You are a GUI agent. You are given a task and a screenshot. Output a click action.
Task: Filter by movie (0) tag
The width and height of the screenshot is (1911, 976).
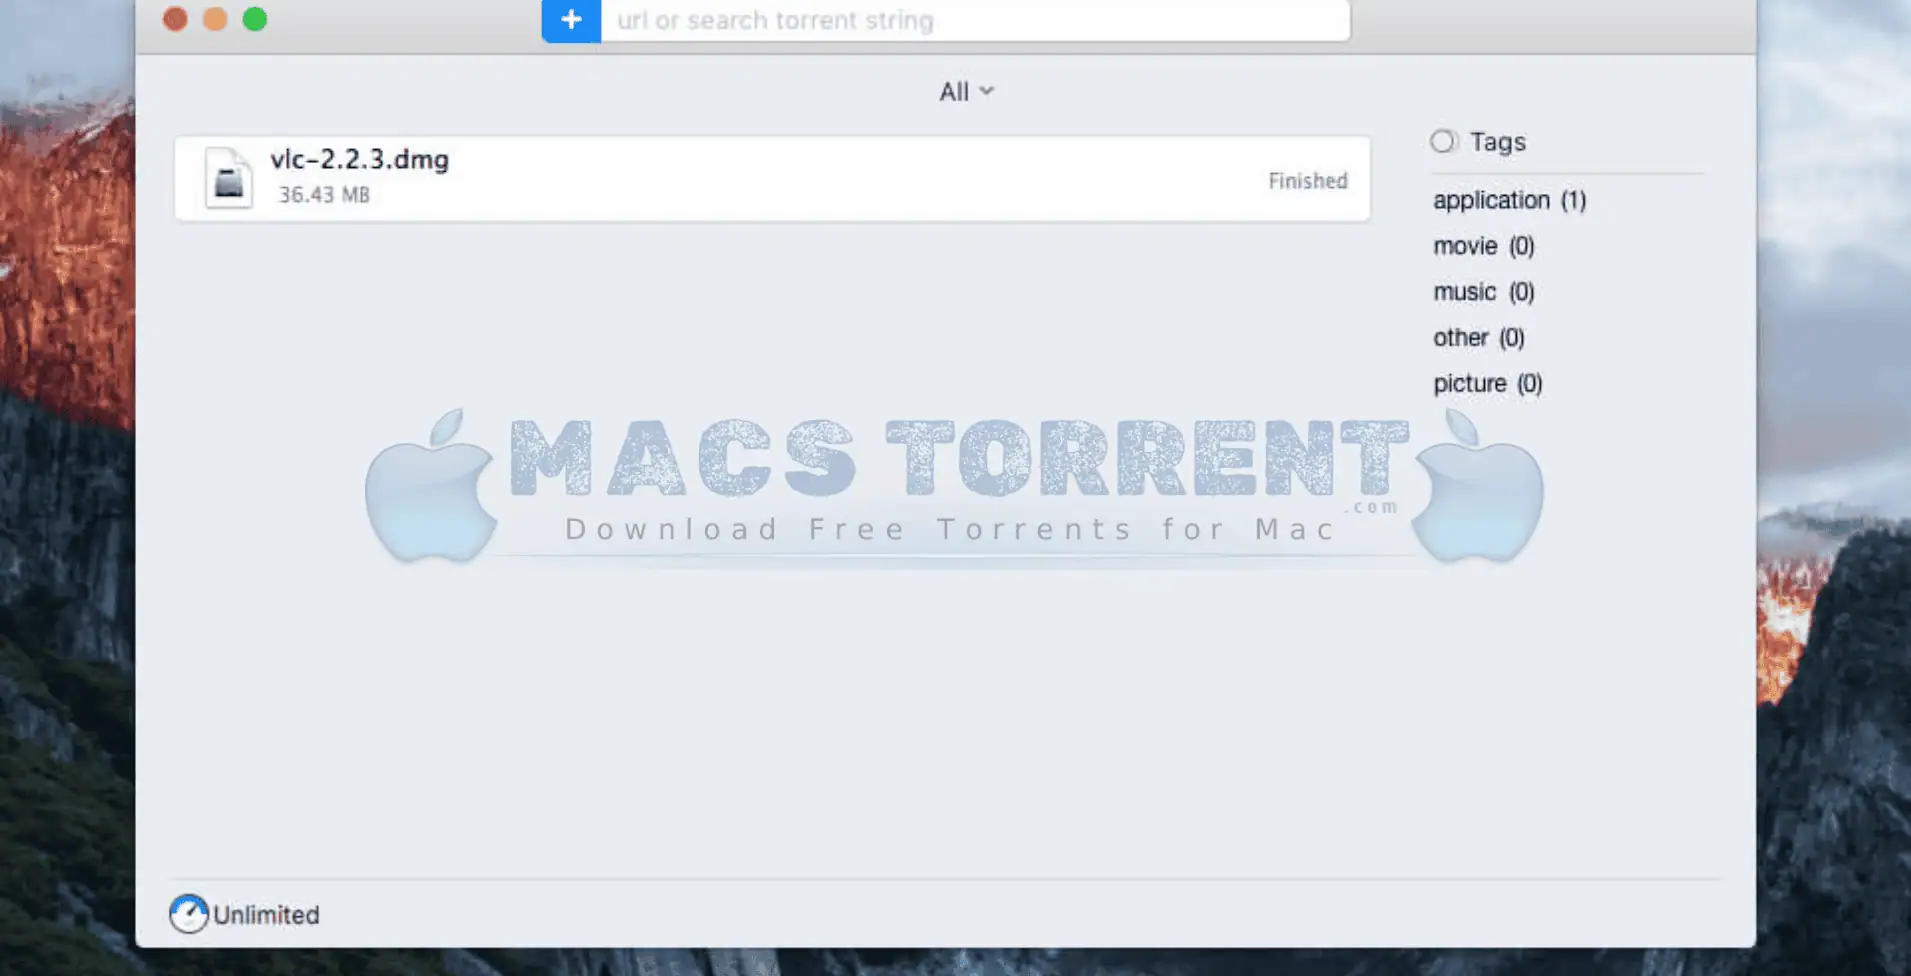1483,246
